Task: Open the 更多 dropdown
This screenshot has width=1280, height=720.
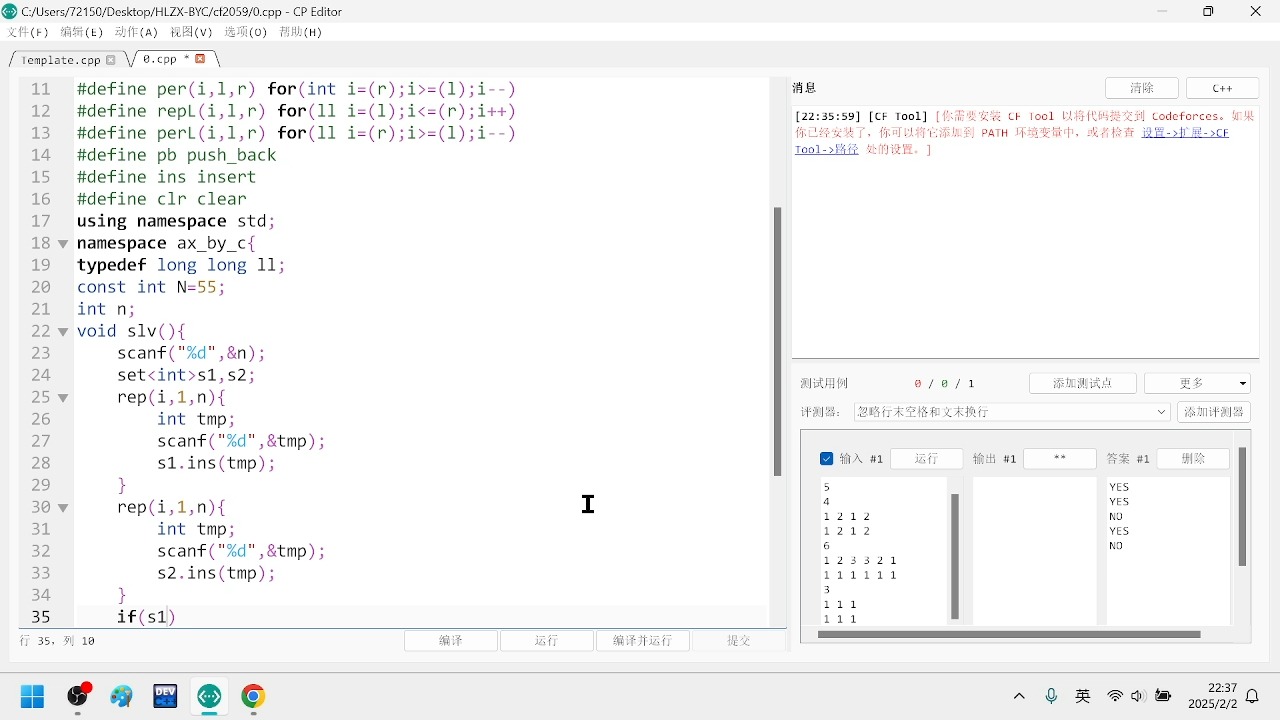Action: (x=1197, y=383)
